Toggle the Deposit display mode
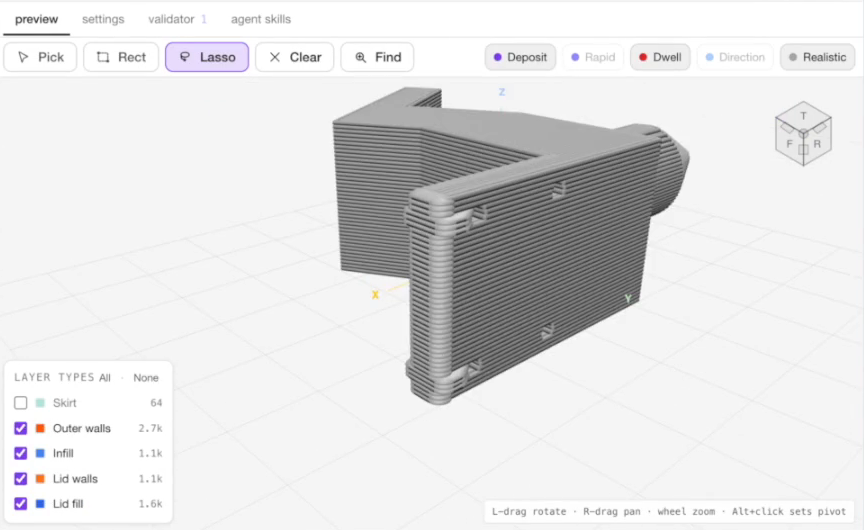The height and width of the screenshot is (530, 864). (x=520, y=57)
